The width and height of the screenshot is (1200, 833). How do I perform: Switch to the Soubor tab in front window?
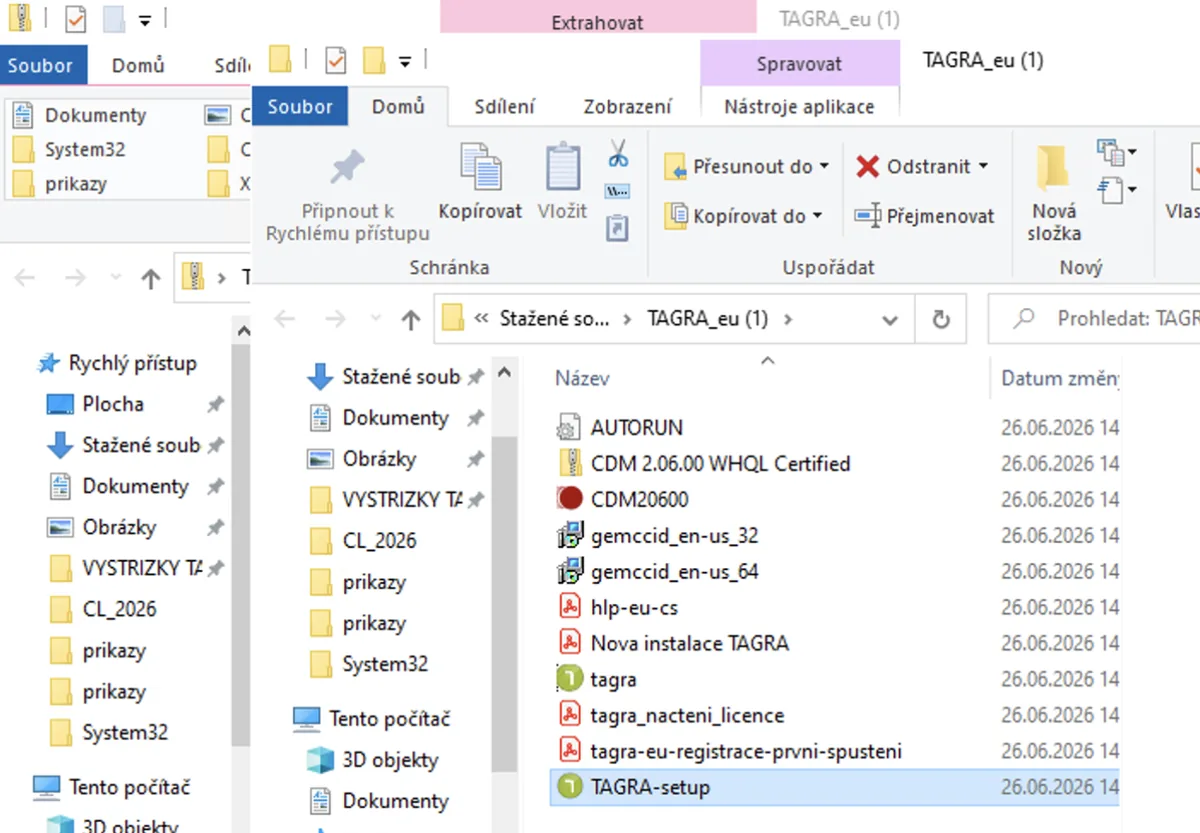tap(300, 106)
